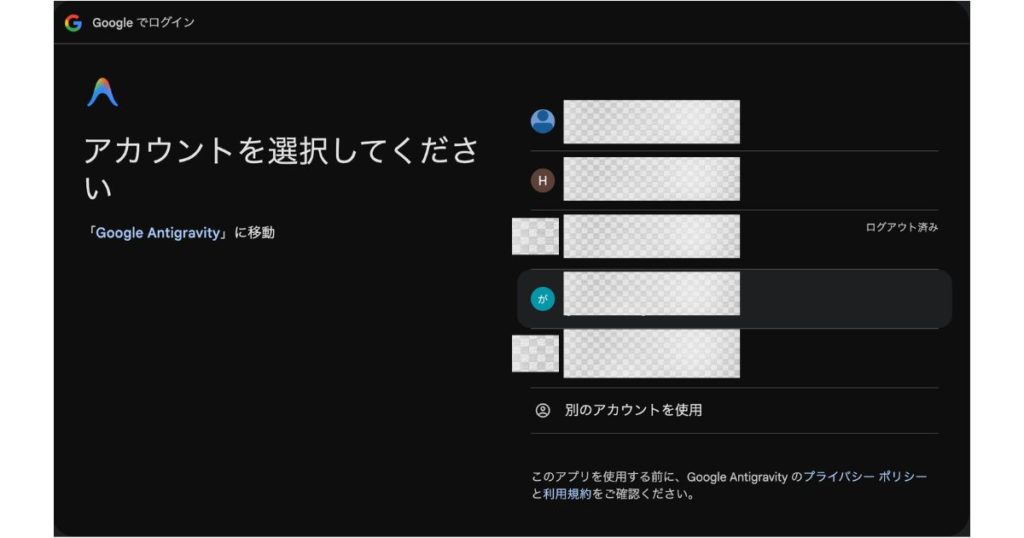Click the avatar of the last listed account
This screenshot has height=538, width=1024.
click(x=535, y=354)
